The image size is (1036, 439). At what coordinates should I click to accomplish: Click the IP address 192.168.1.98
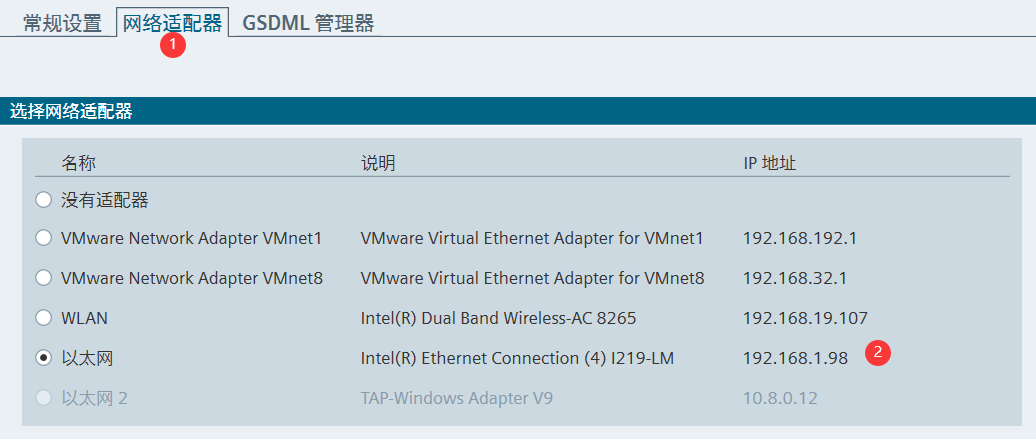pos(796,358)
